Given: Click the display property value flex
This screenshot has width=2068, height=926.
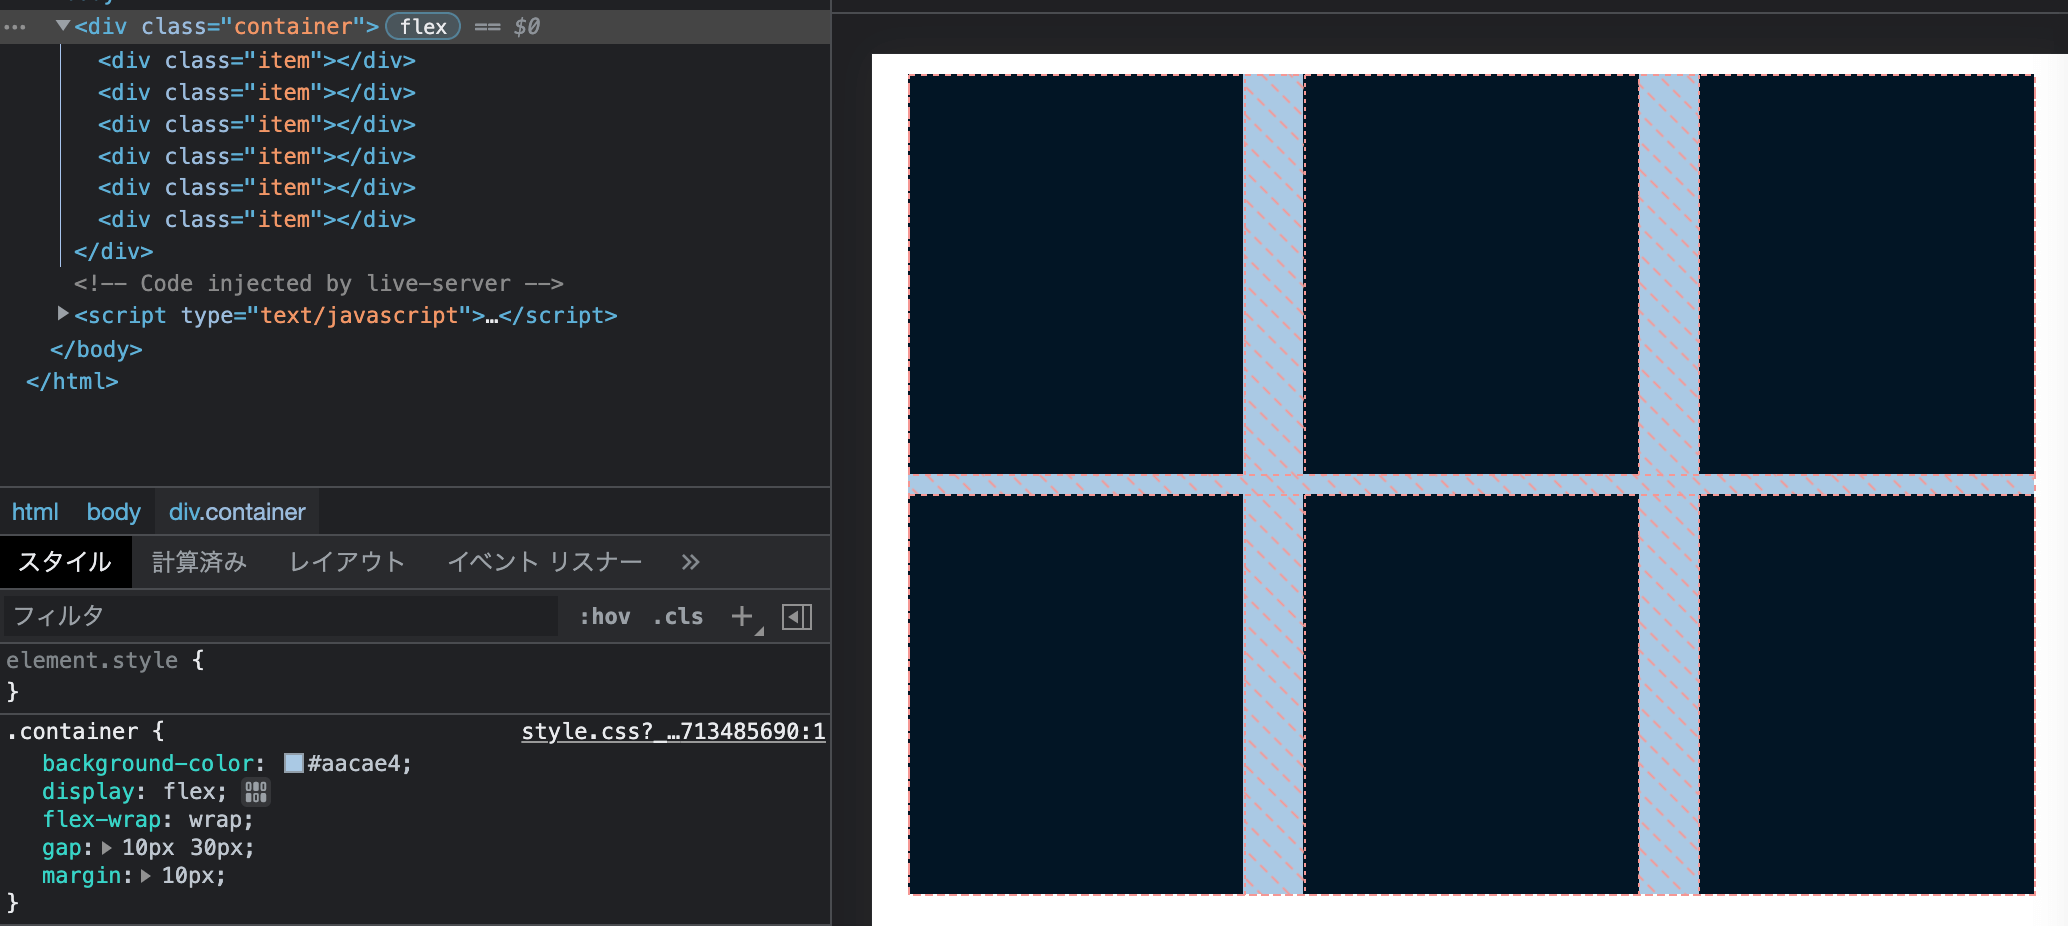Looking at the screenshot, I should [x=189, y=792].
